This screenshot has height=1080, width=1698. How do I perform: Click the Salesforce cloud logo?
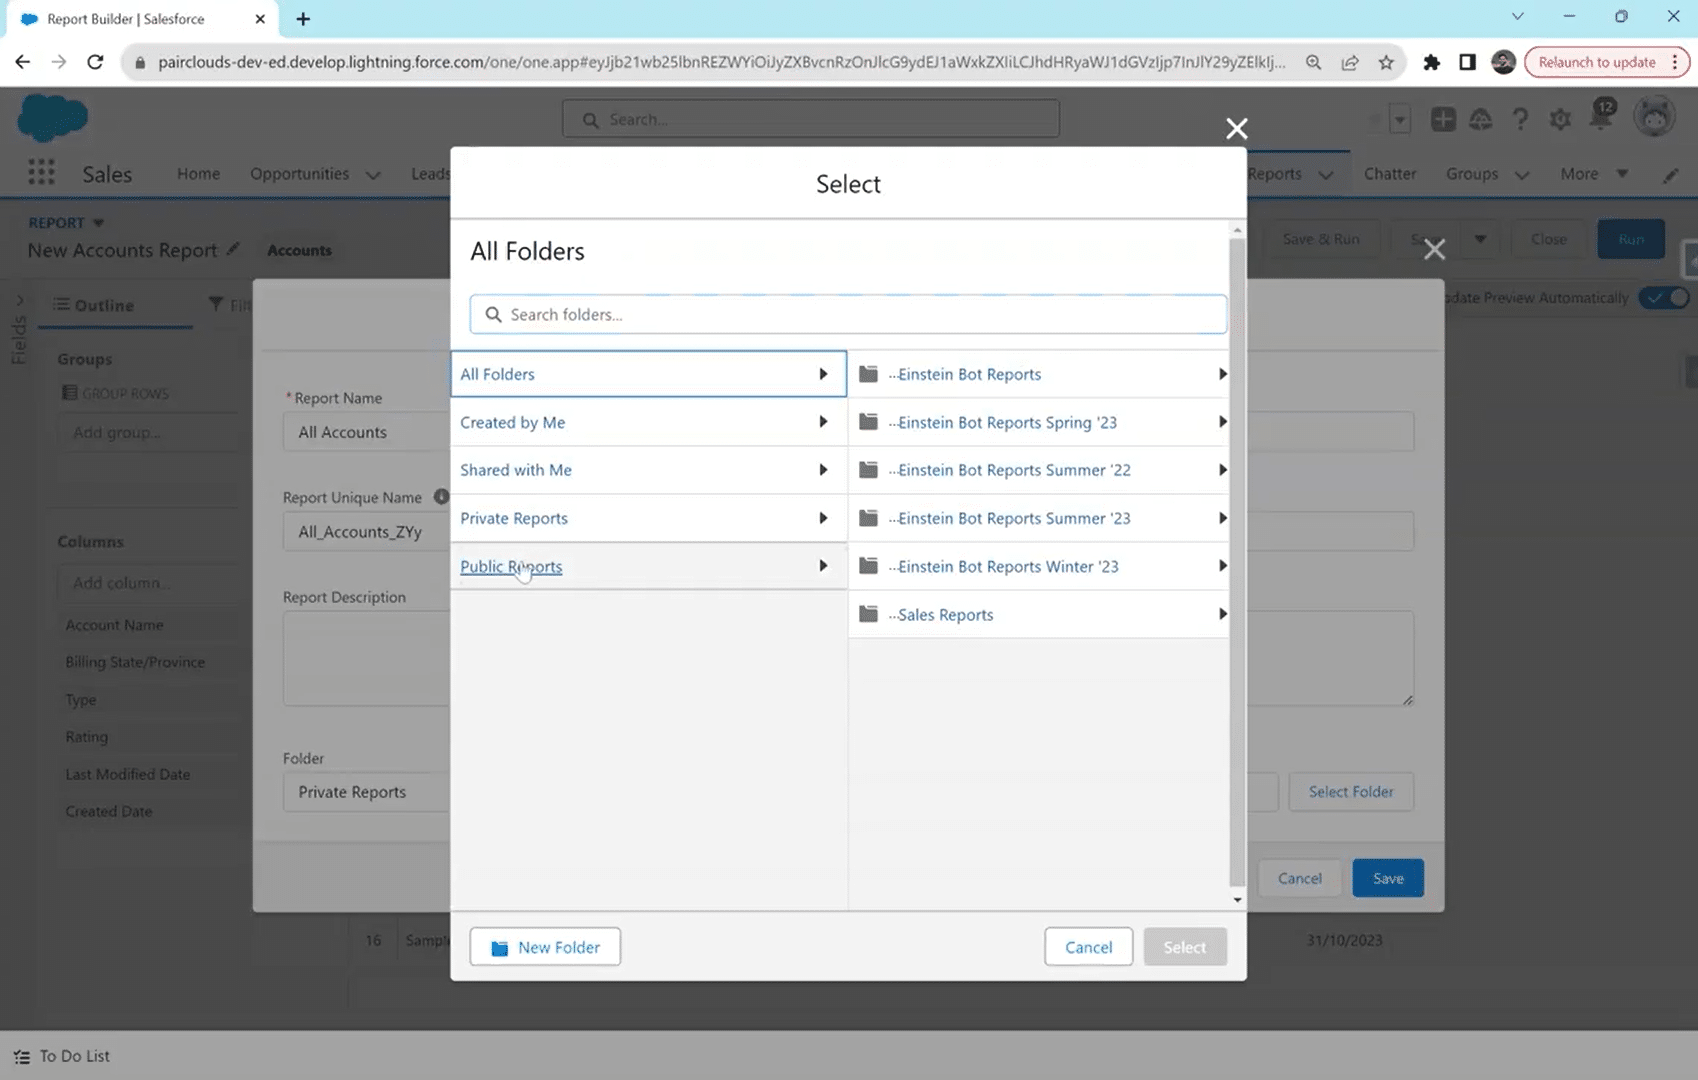(x=52, y=118)
